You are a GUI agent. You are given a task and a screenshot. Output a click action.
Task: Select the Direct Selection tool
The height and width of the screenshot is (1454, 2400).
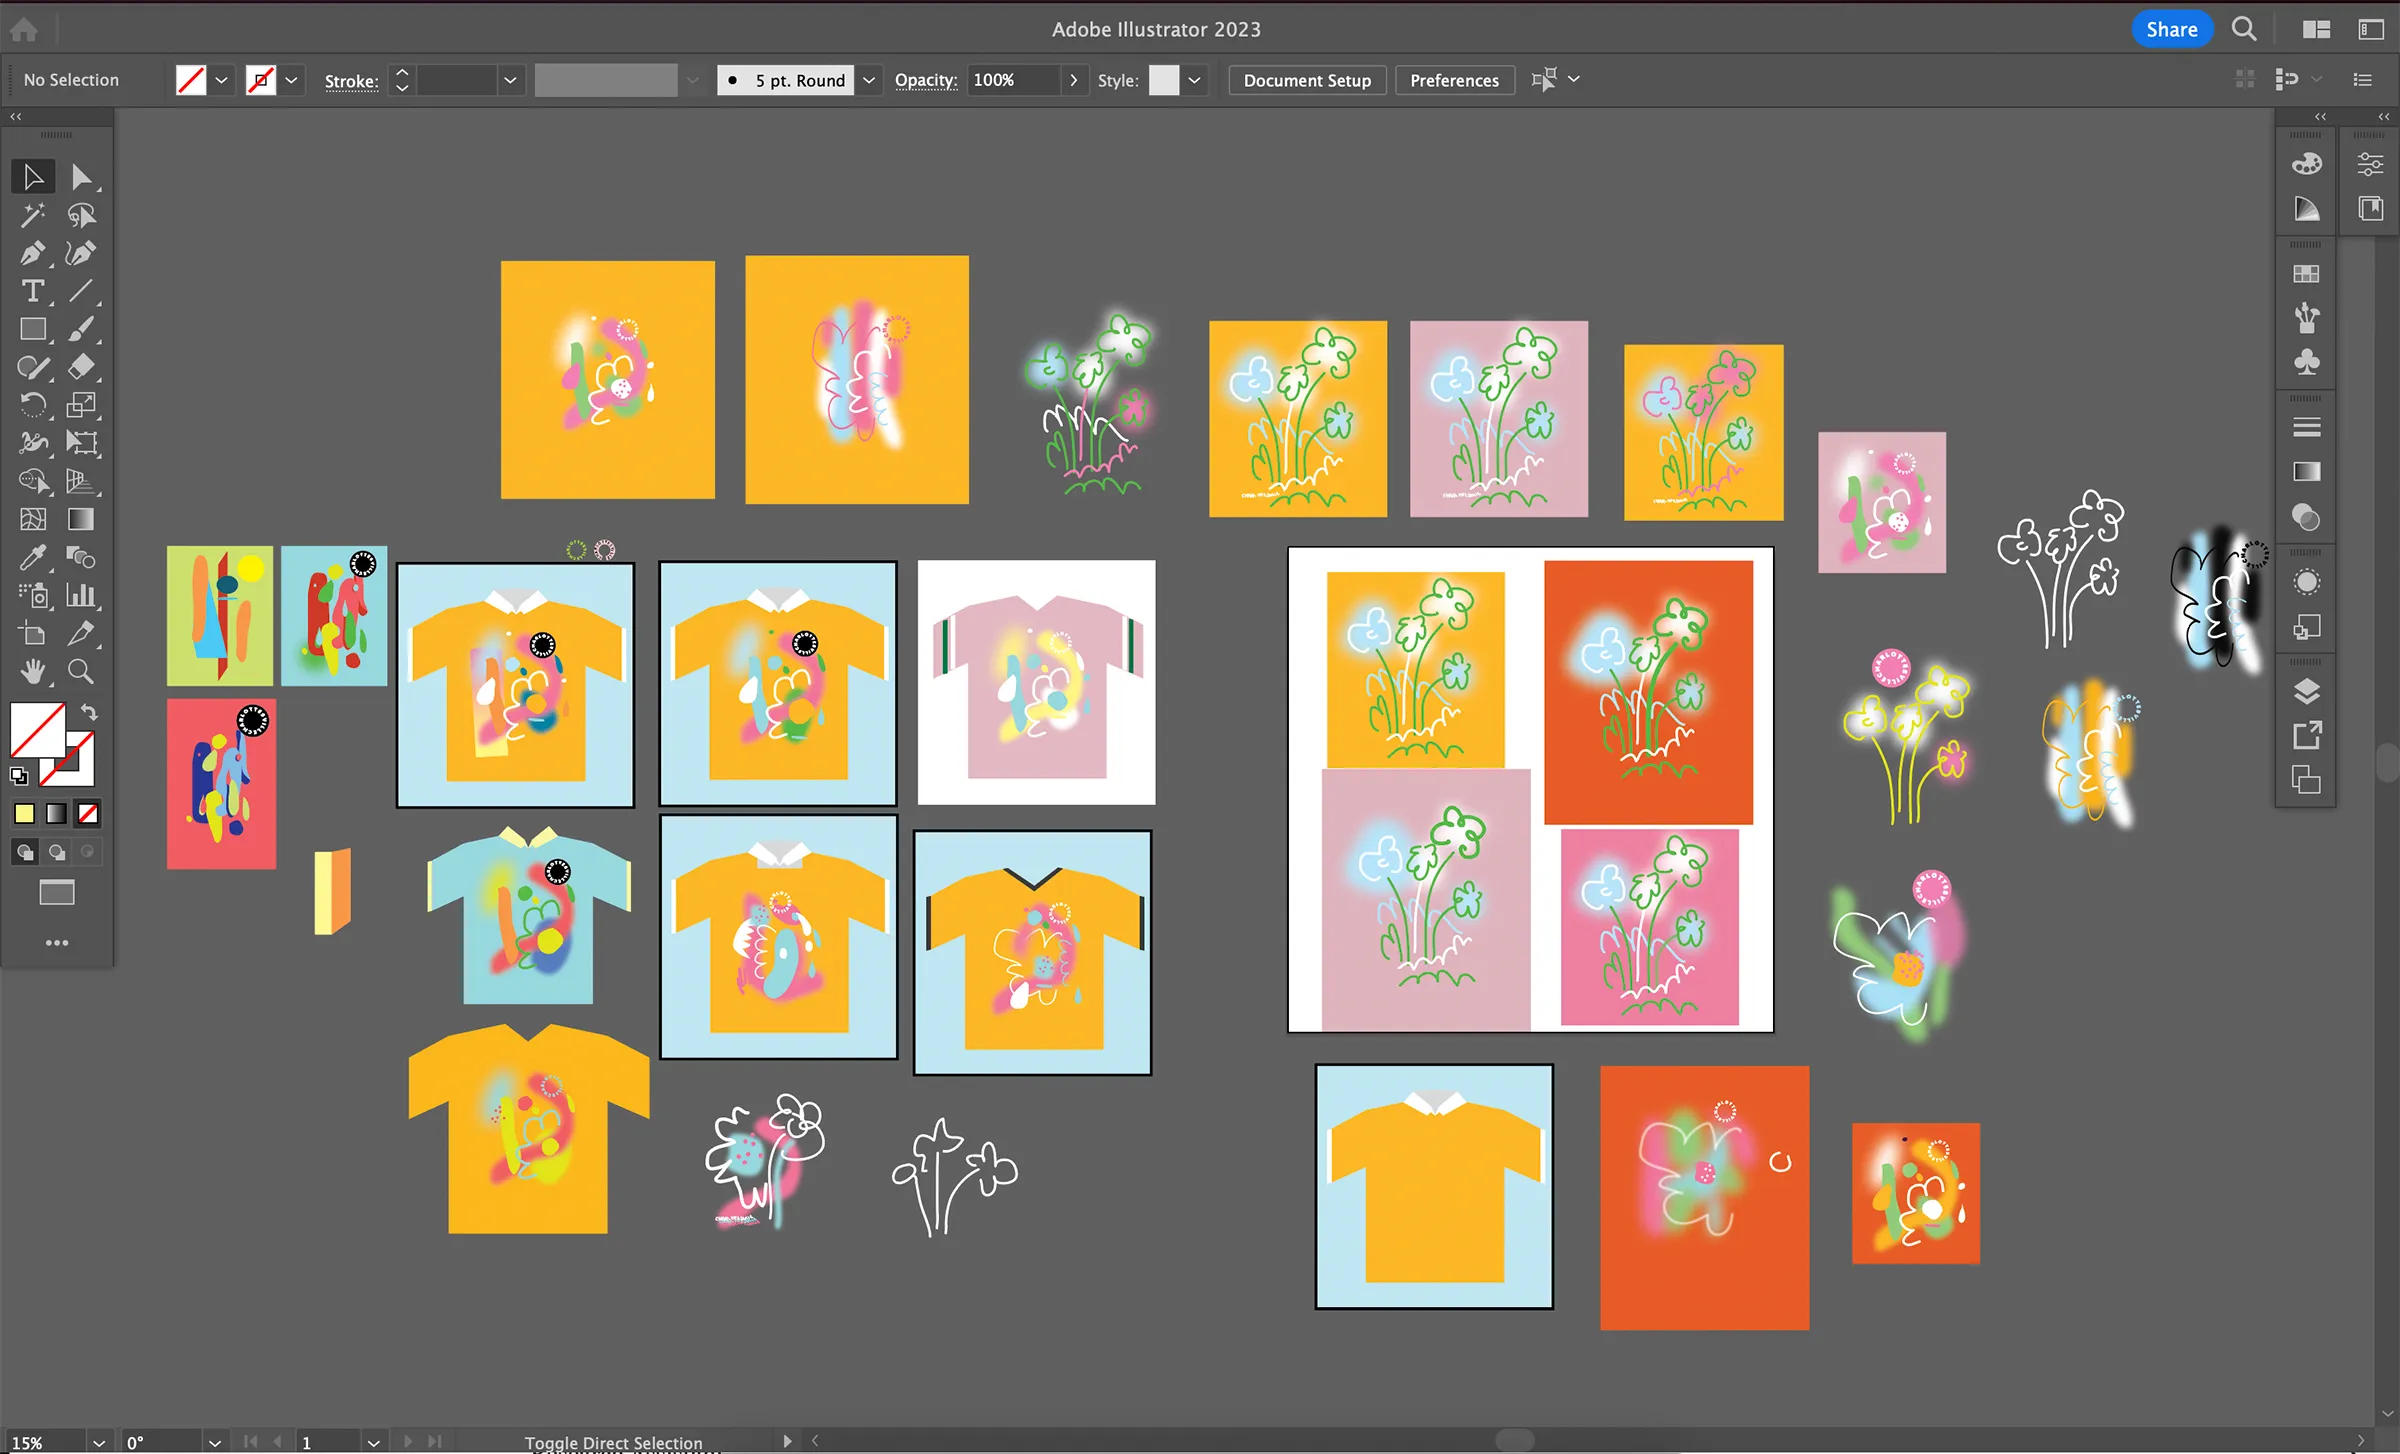(x=81, y=177)
